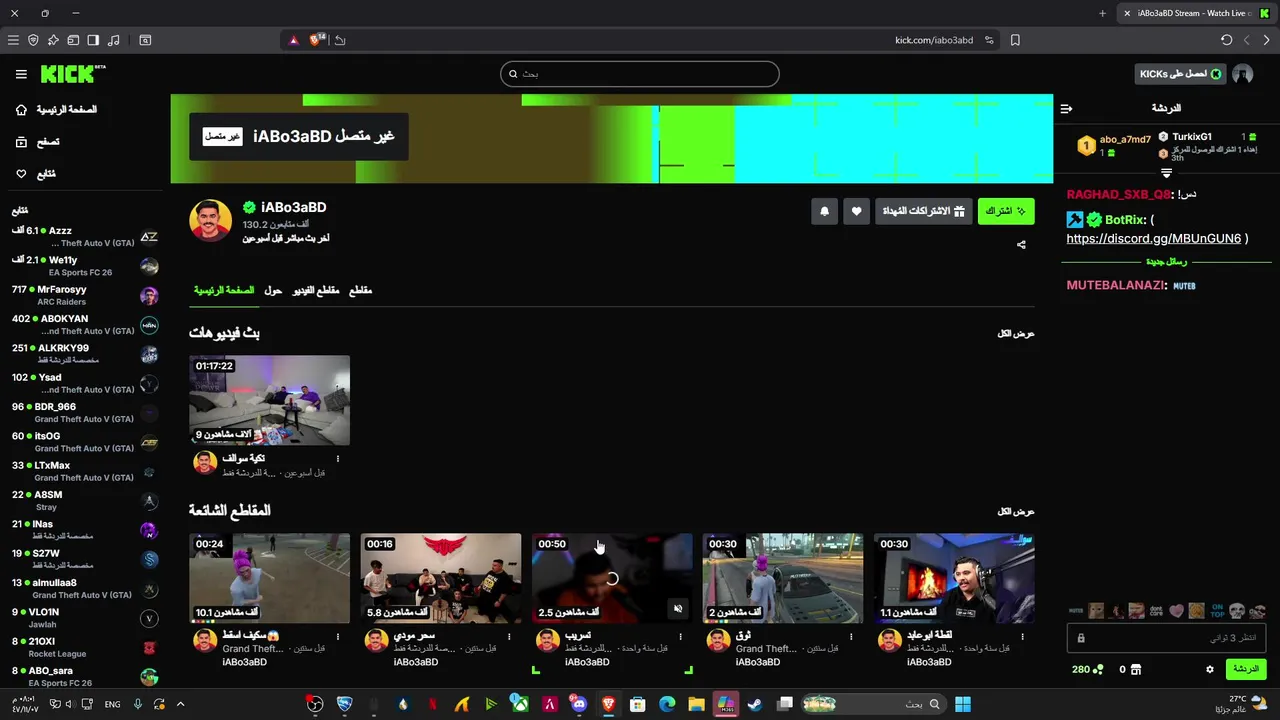Toggle notification bell for iABo3aBD
The width and height of the screenshot is (1280, 720).
pos(824,211)
